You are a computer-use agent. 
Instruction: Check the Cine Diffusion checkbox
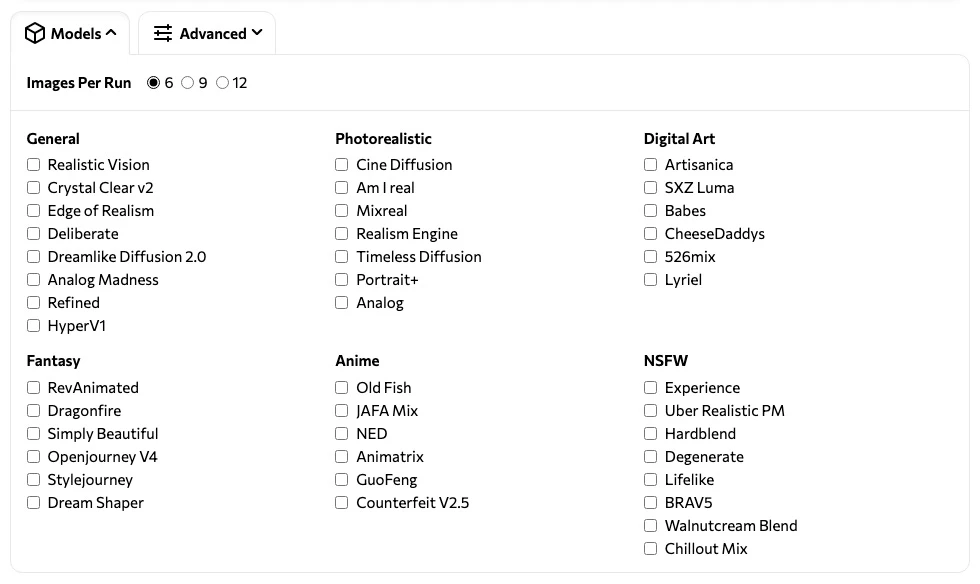tap(342, 165)
